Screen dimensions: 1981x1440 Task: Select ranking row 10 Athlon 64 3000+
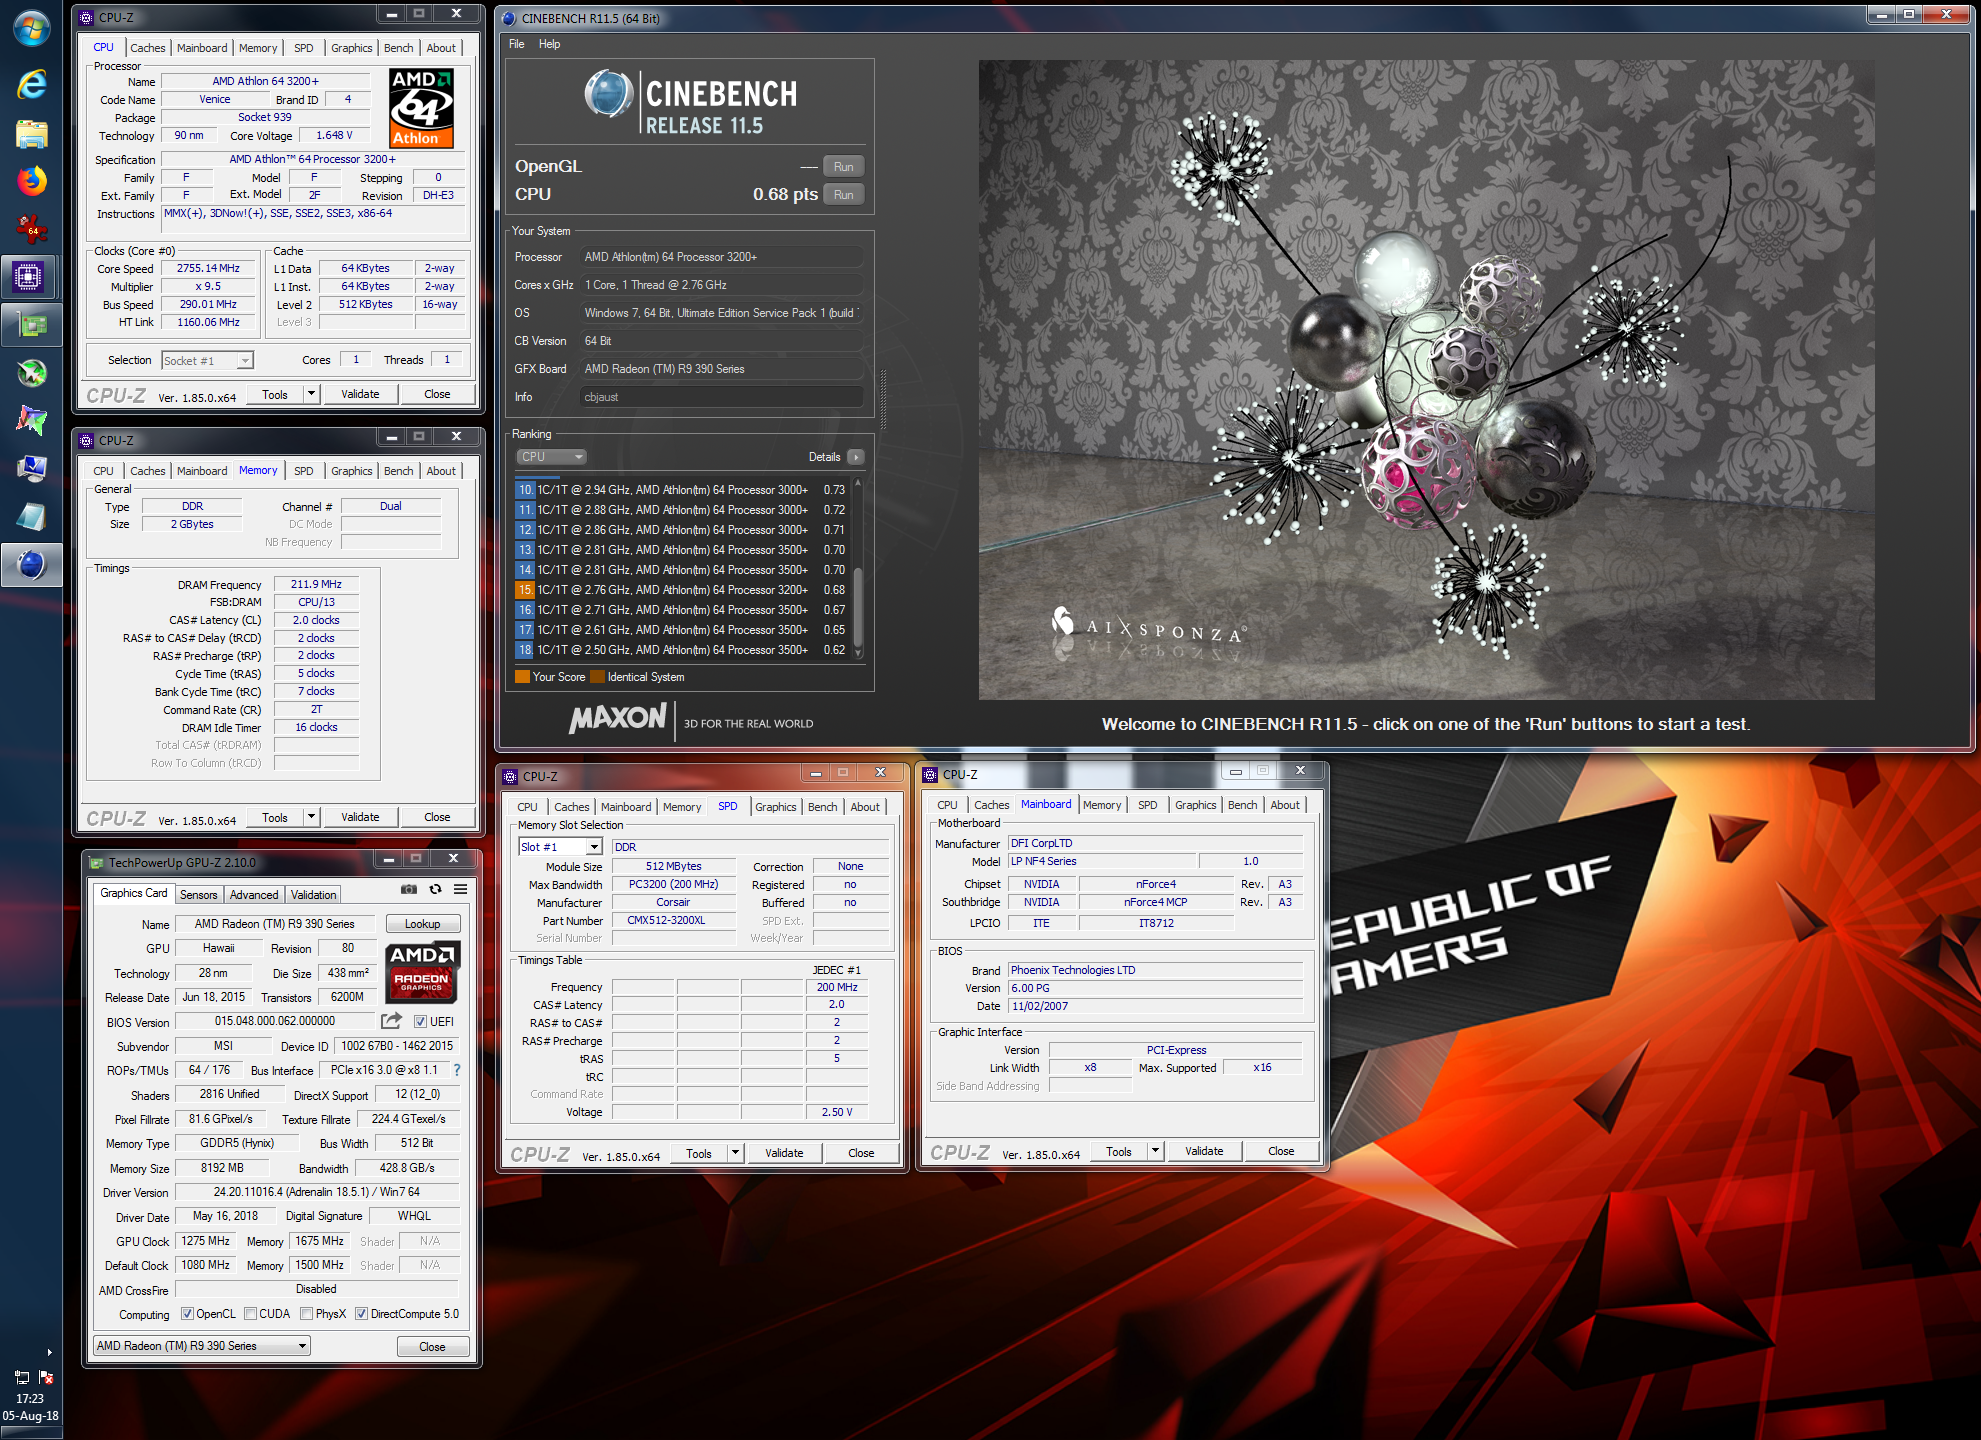[x=682, y=490]
